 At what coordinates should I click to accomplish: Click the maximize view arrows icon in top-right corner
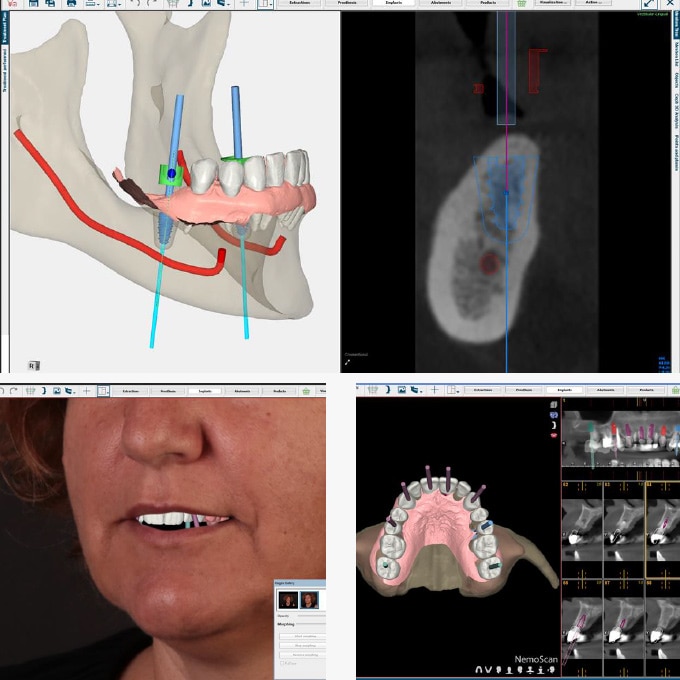pyautogui.click(x=649, y=4)
